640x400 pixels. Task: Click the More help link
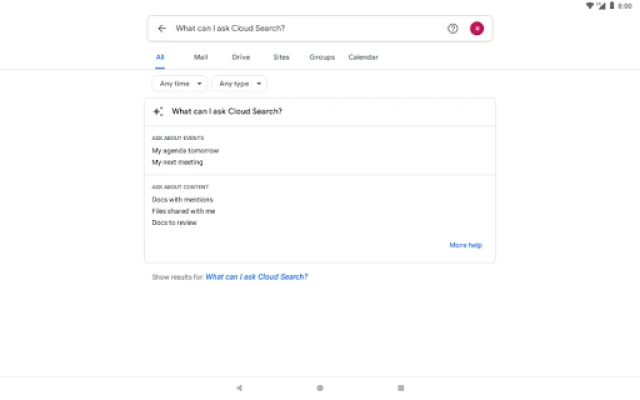point(465,245)
